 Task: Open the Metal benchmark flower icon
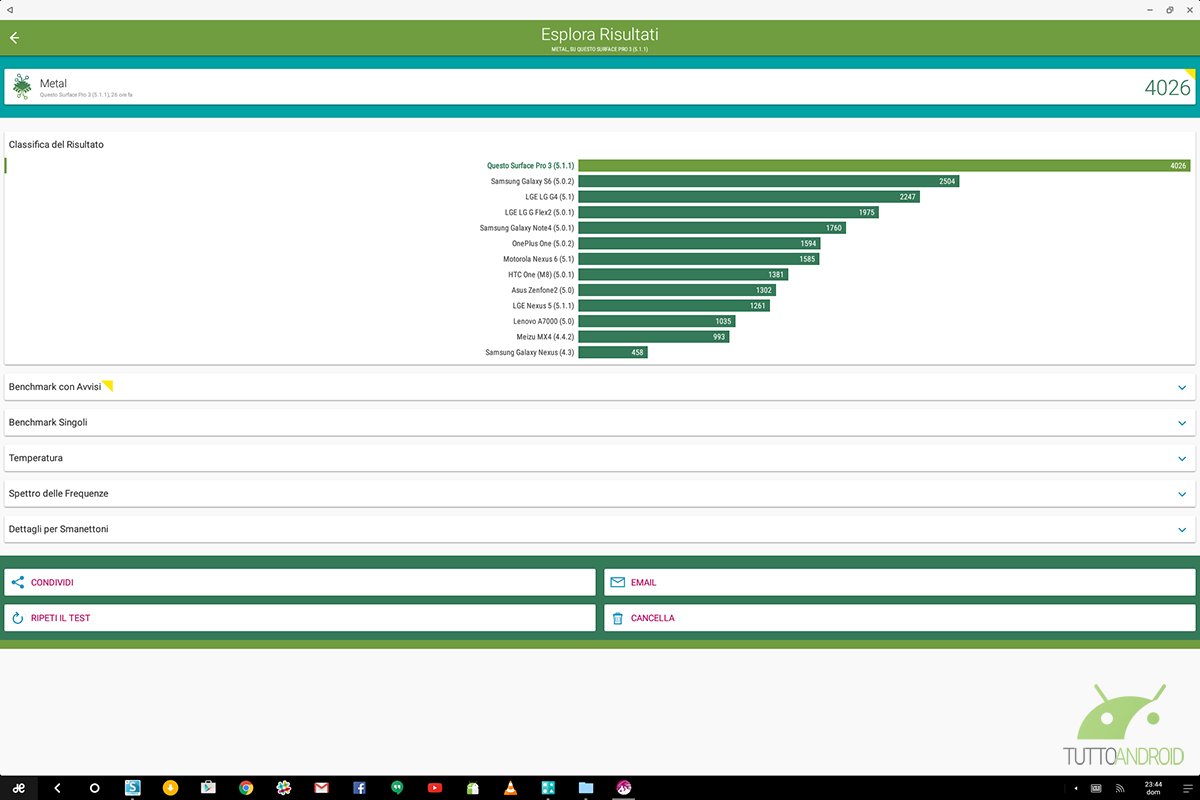pyautogui.click(x=22, y=87)
